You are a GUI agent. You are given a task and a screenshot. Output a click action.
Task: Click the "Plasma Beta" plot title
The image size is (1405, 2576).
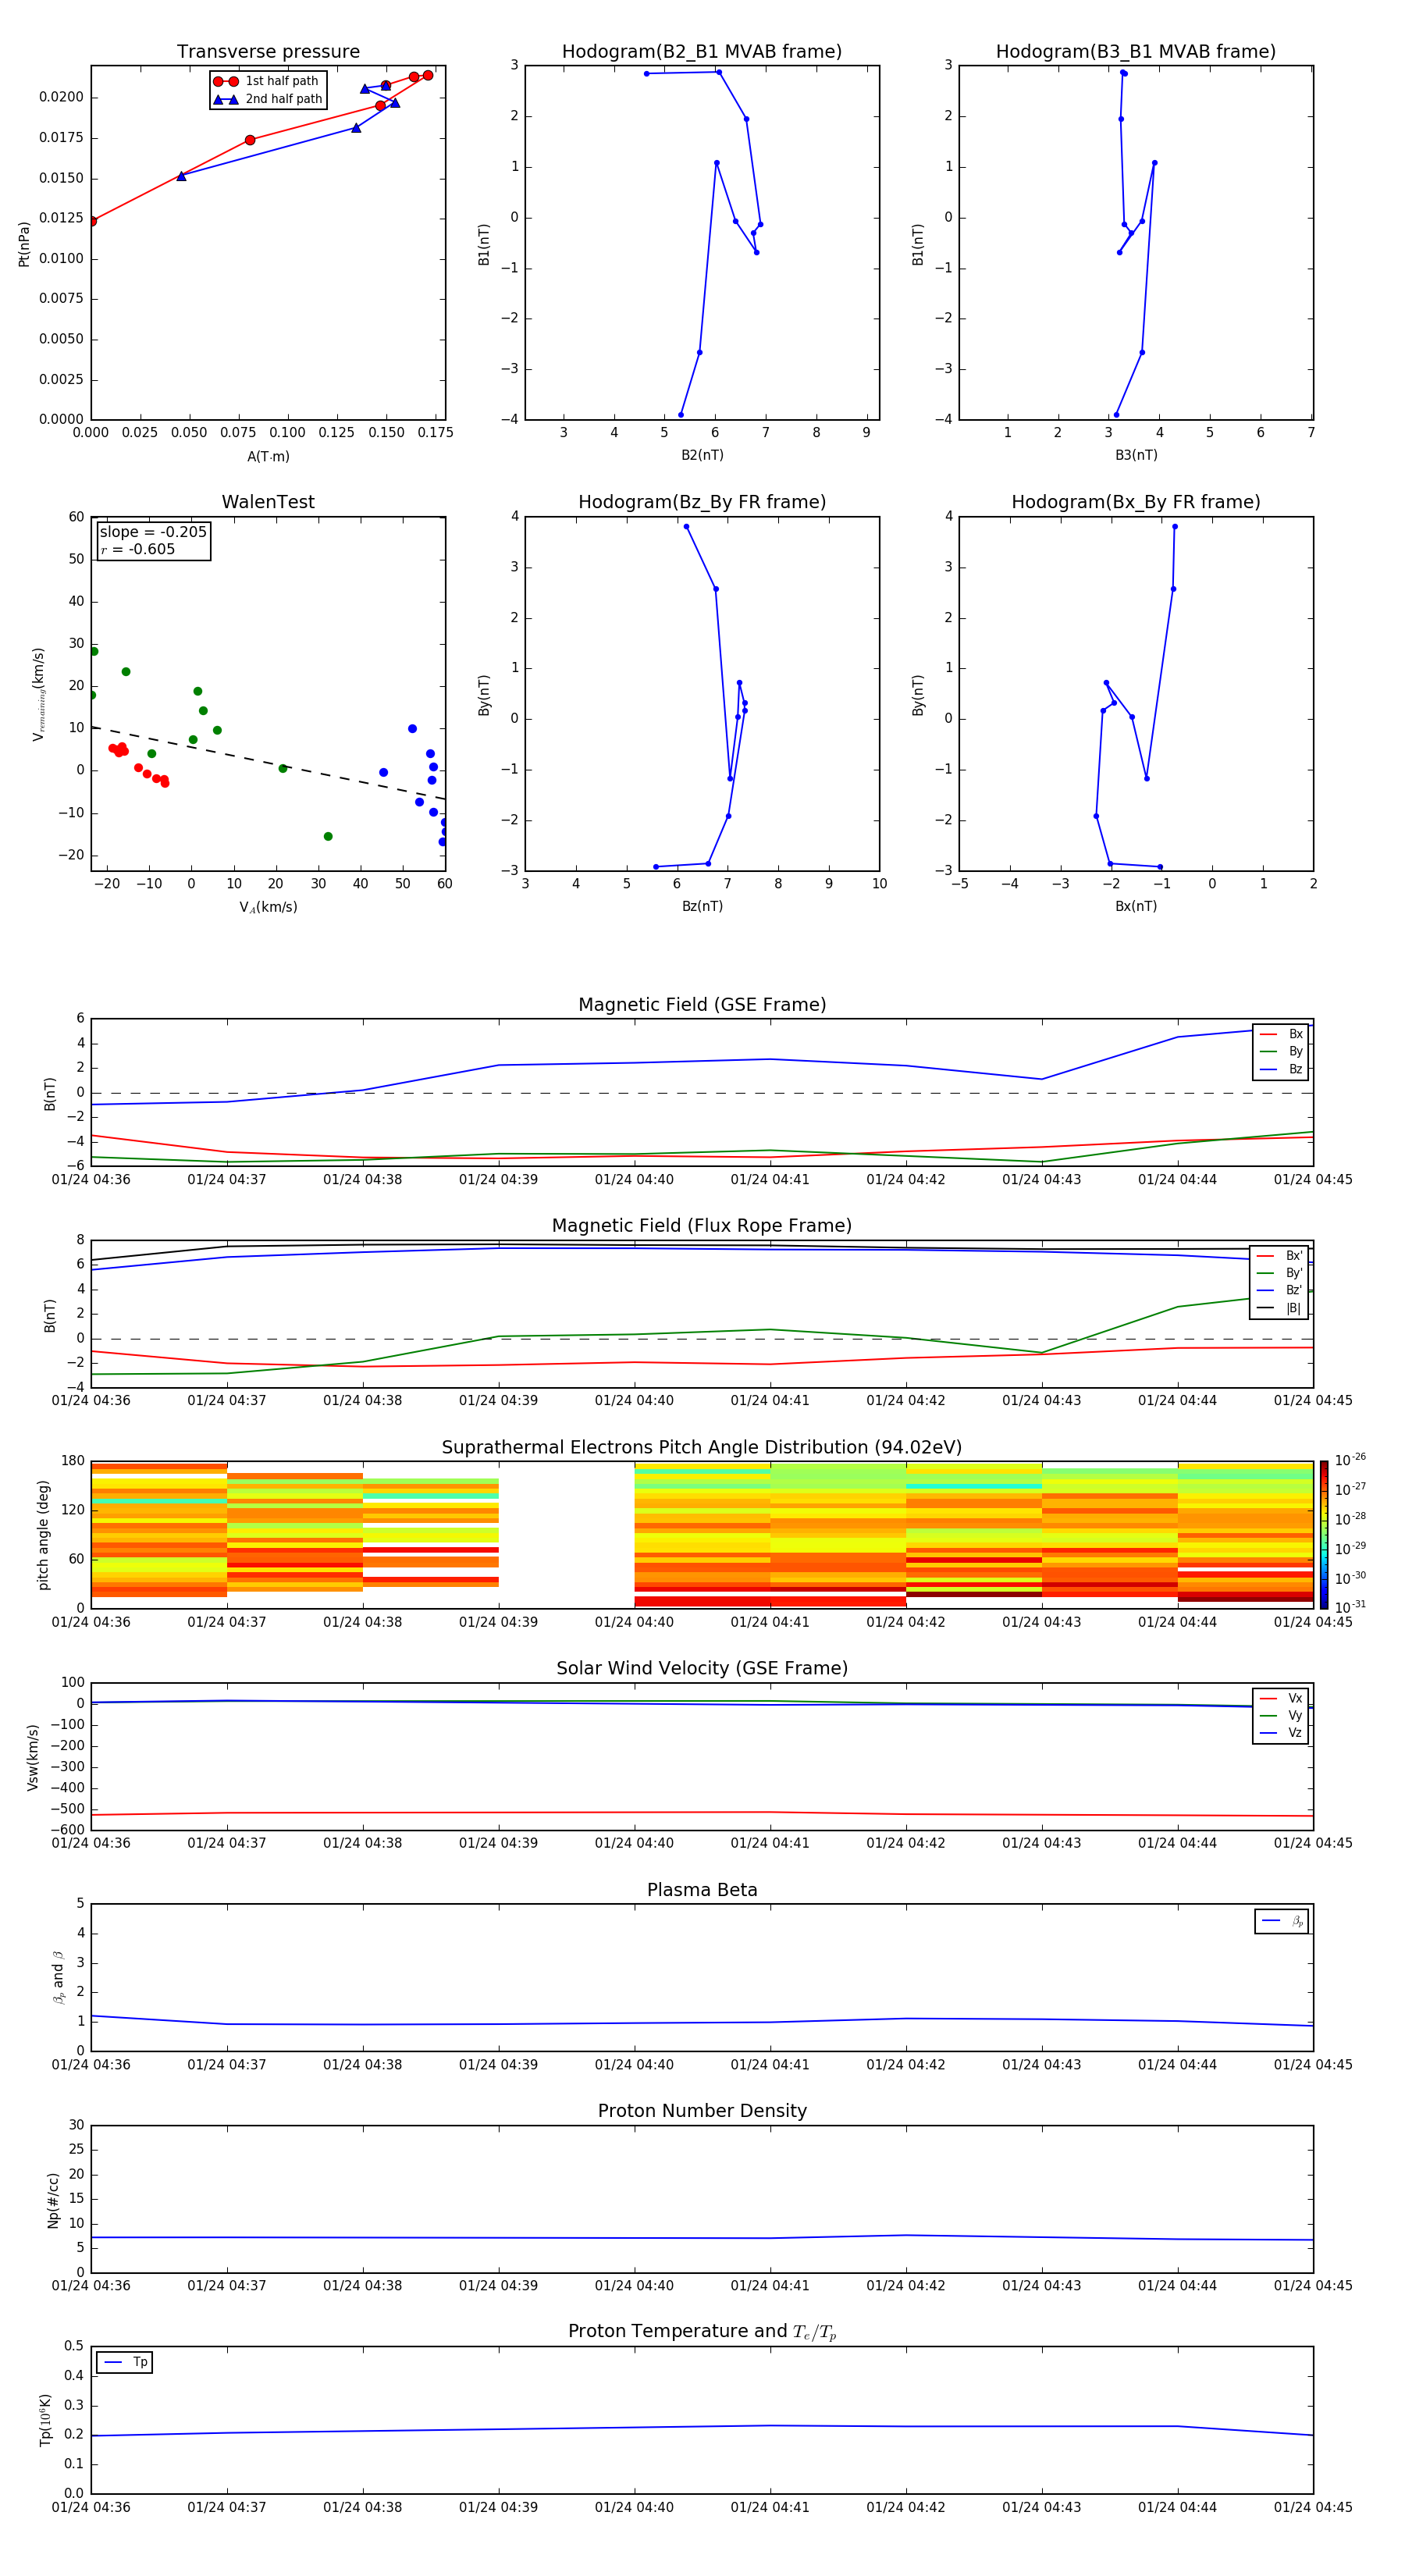coord(702,1891)
